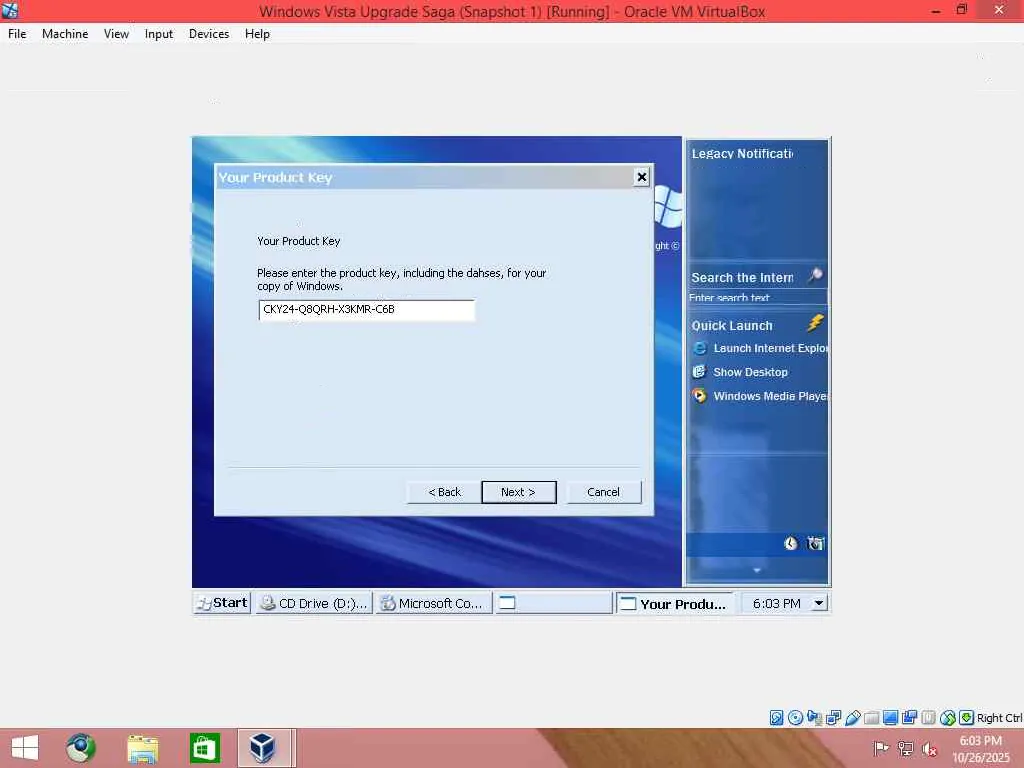
Task: Click the Legacy Notification header
Action: coord(742,153)
